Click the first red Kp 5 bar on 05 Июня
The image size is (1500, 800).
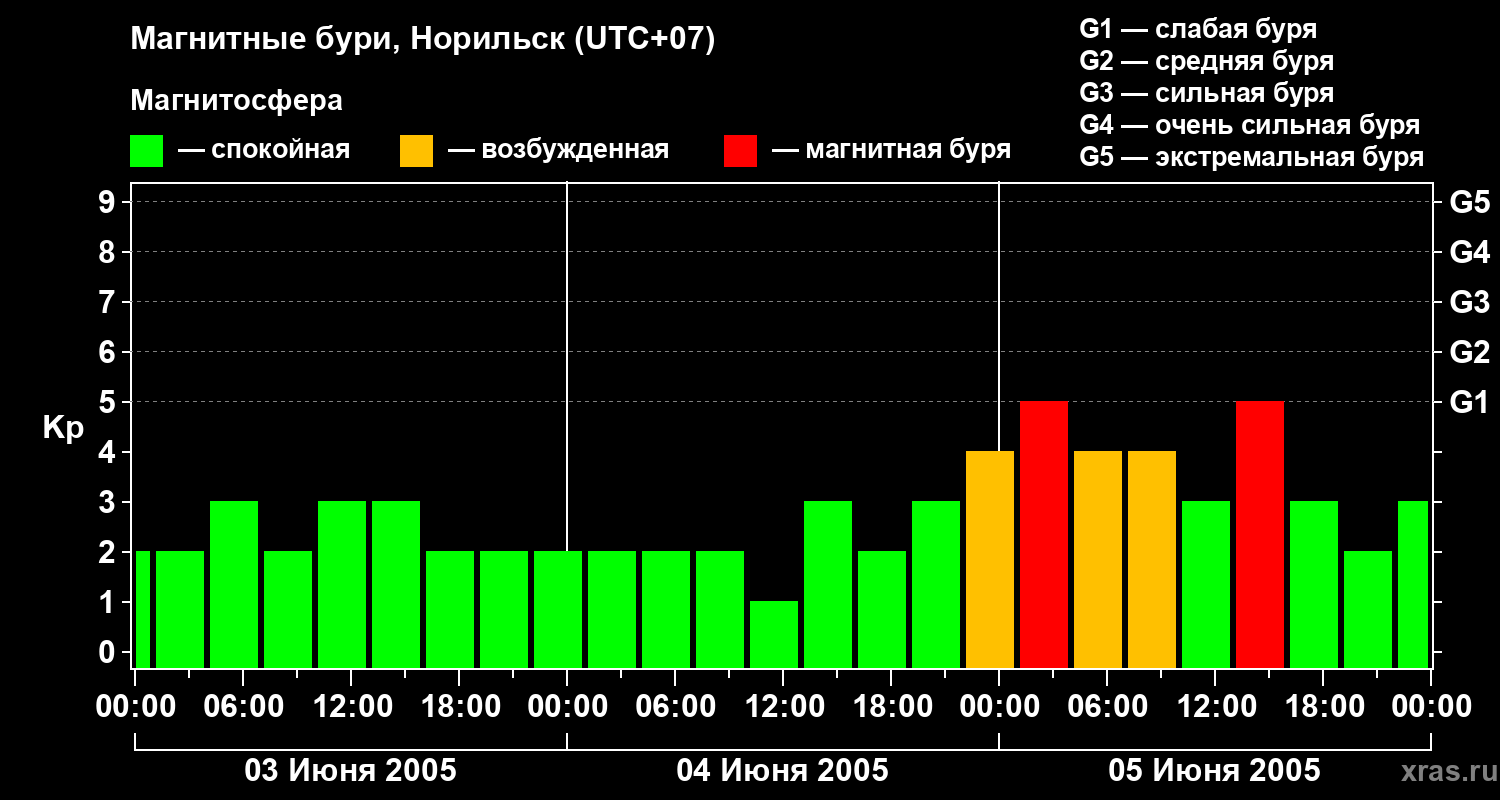click(1044, 534)
